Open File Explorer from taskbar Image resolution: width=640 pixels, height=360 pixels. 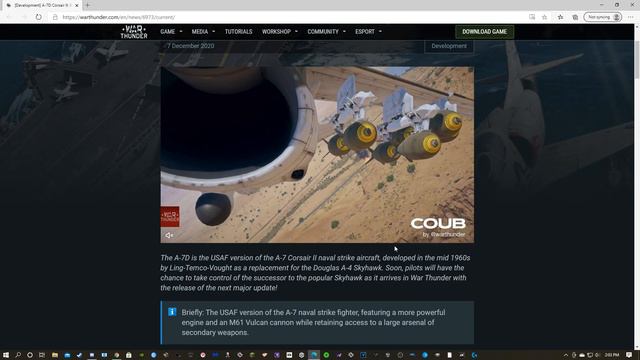pyautogui.click(x=55, y=355)
